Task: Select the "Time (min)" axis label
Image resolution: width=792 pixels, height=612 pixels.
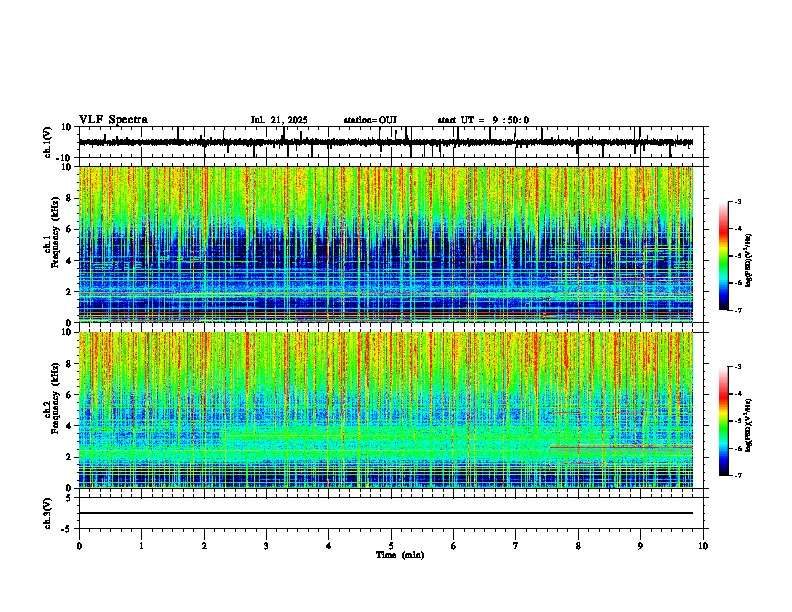Action: 400,555
